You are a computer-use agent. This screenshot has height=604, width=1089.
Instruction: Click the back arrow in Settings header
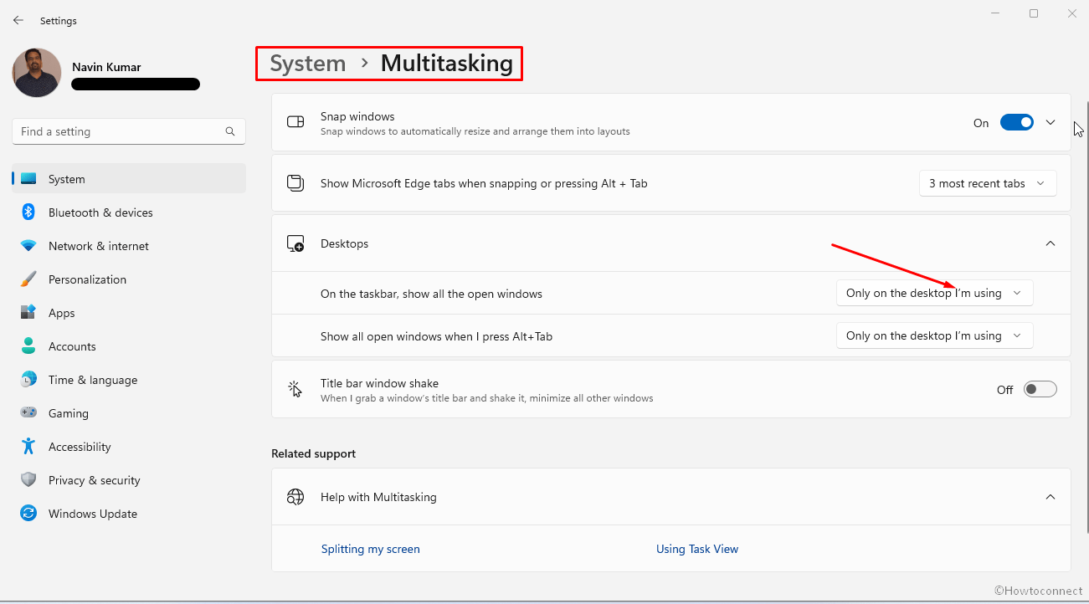(x=18, y=21)
